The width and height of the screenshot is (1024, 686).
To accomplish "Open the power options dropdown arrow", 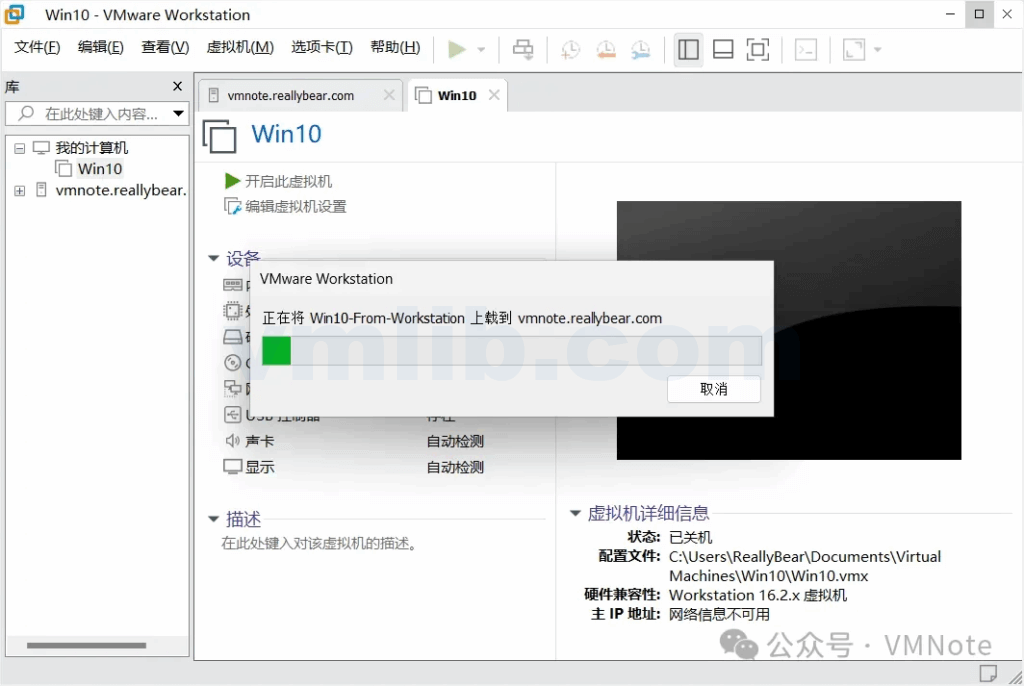I will 481,49.
